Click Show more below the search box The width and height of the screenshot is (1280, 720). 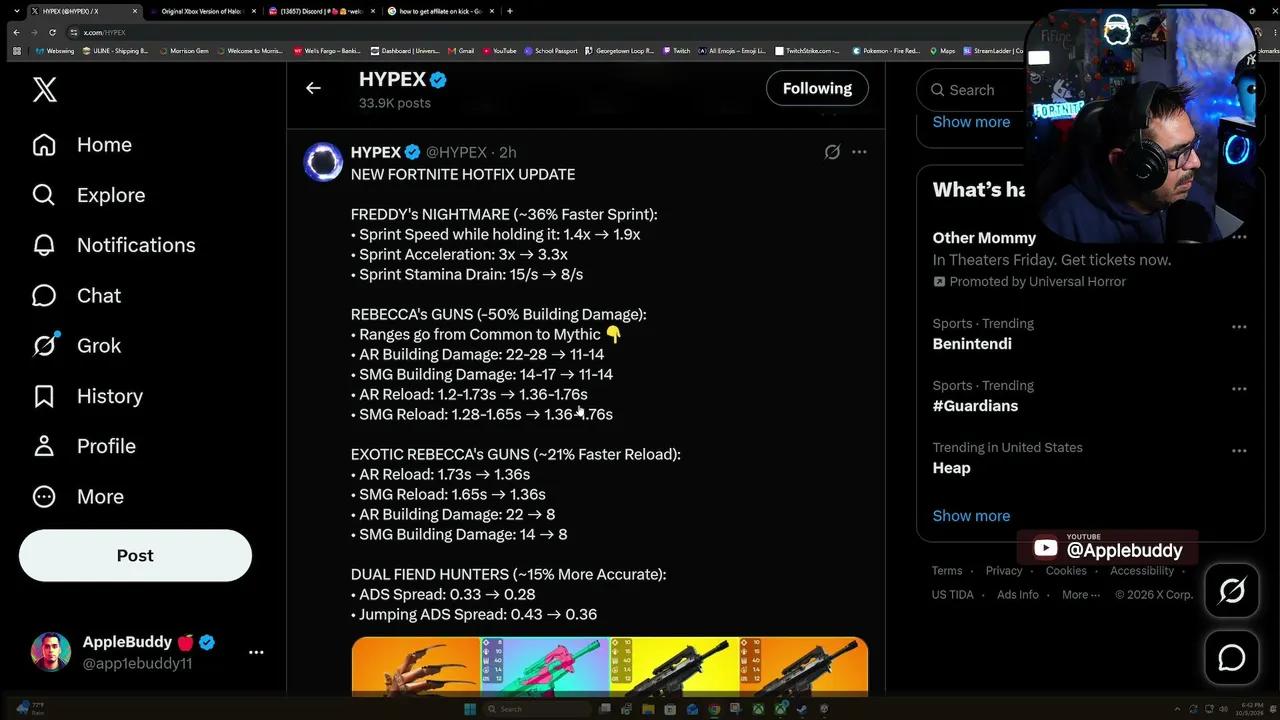pos(971,122)
